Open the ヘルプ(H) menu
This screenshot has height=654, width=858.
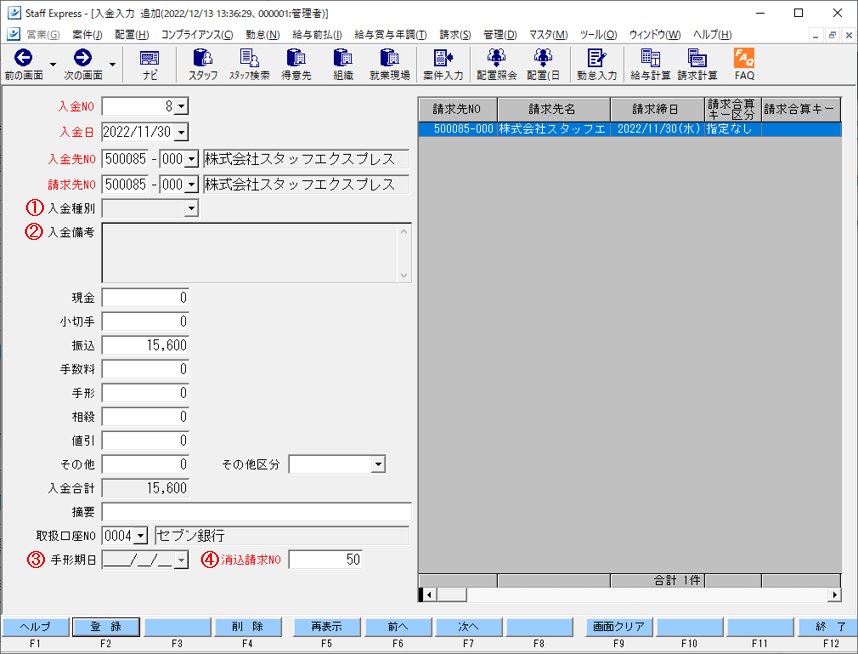[712, 35]
